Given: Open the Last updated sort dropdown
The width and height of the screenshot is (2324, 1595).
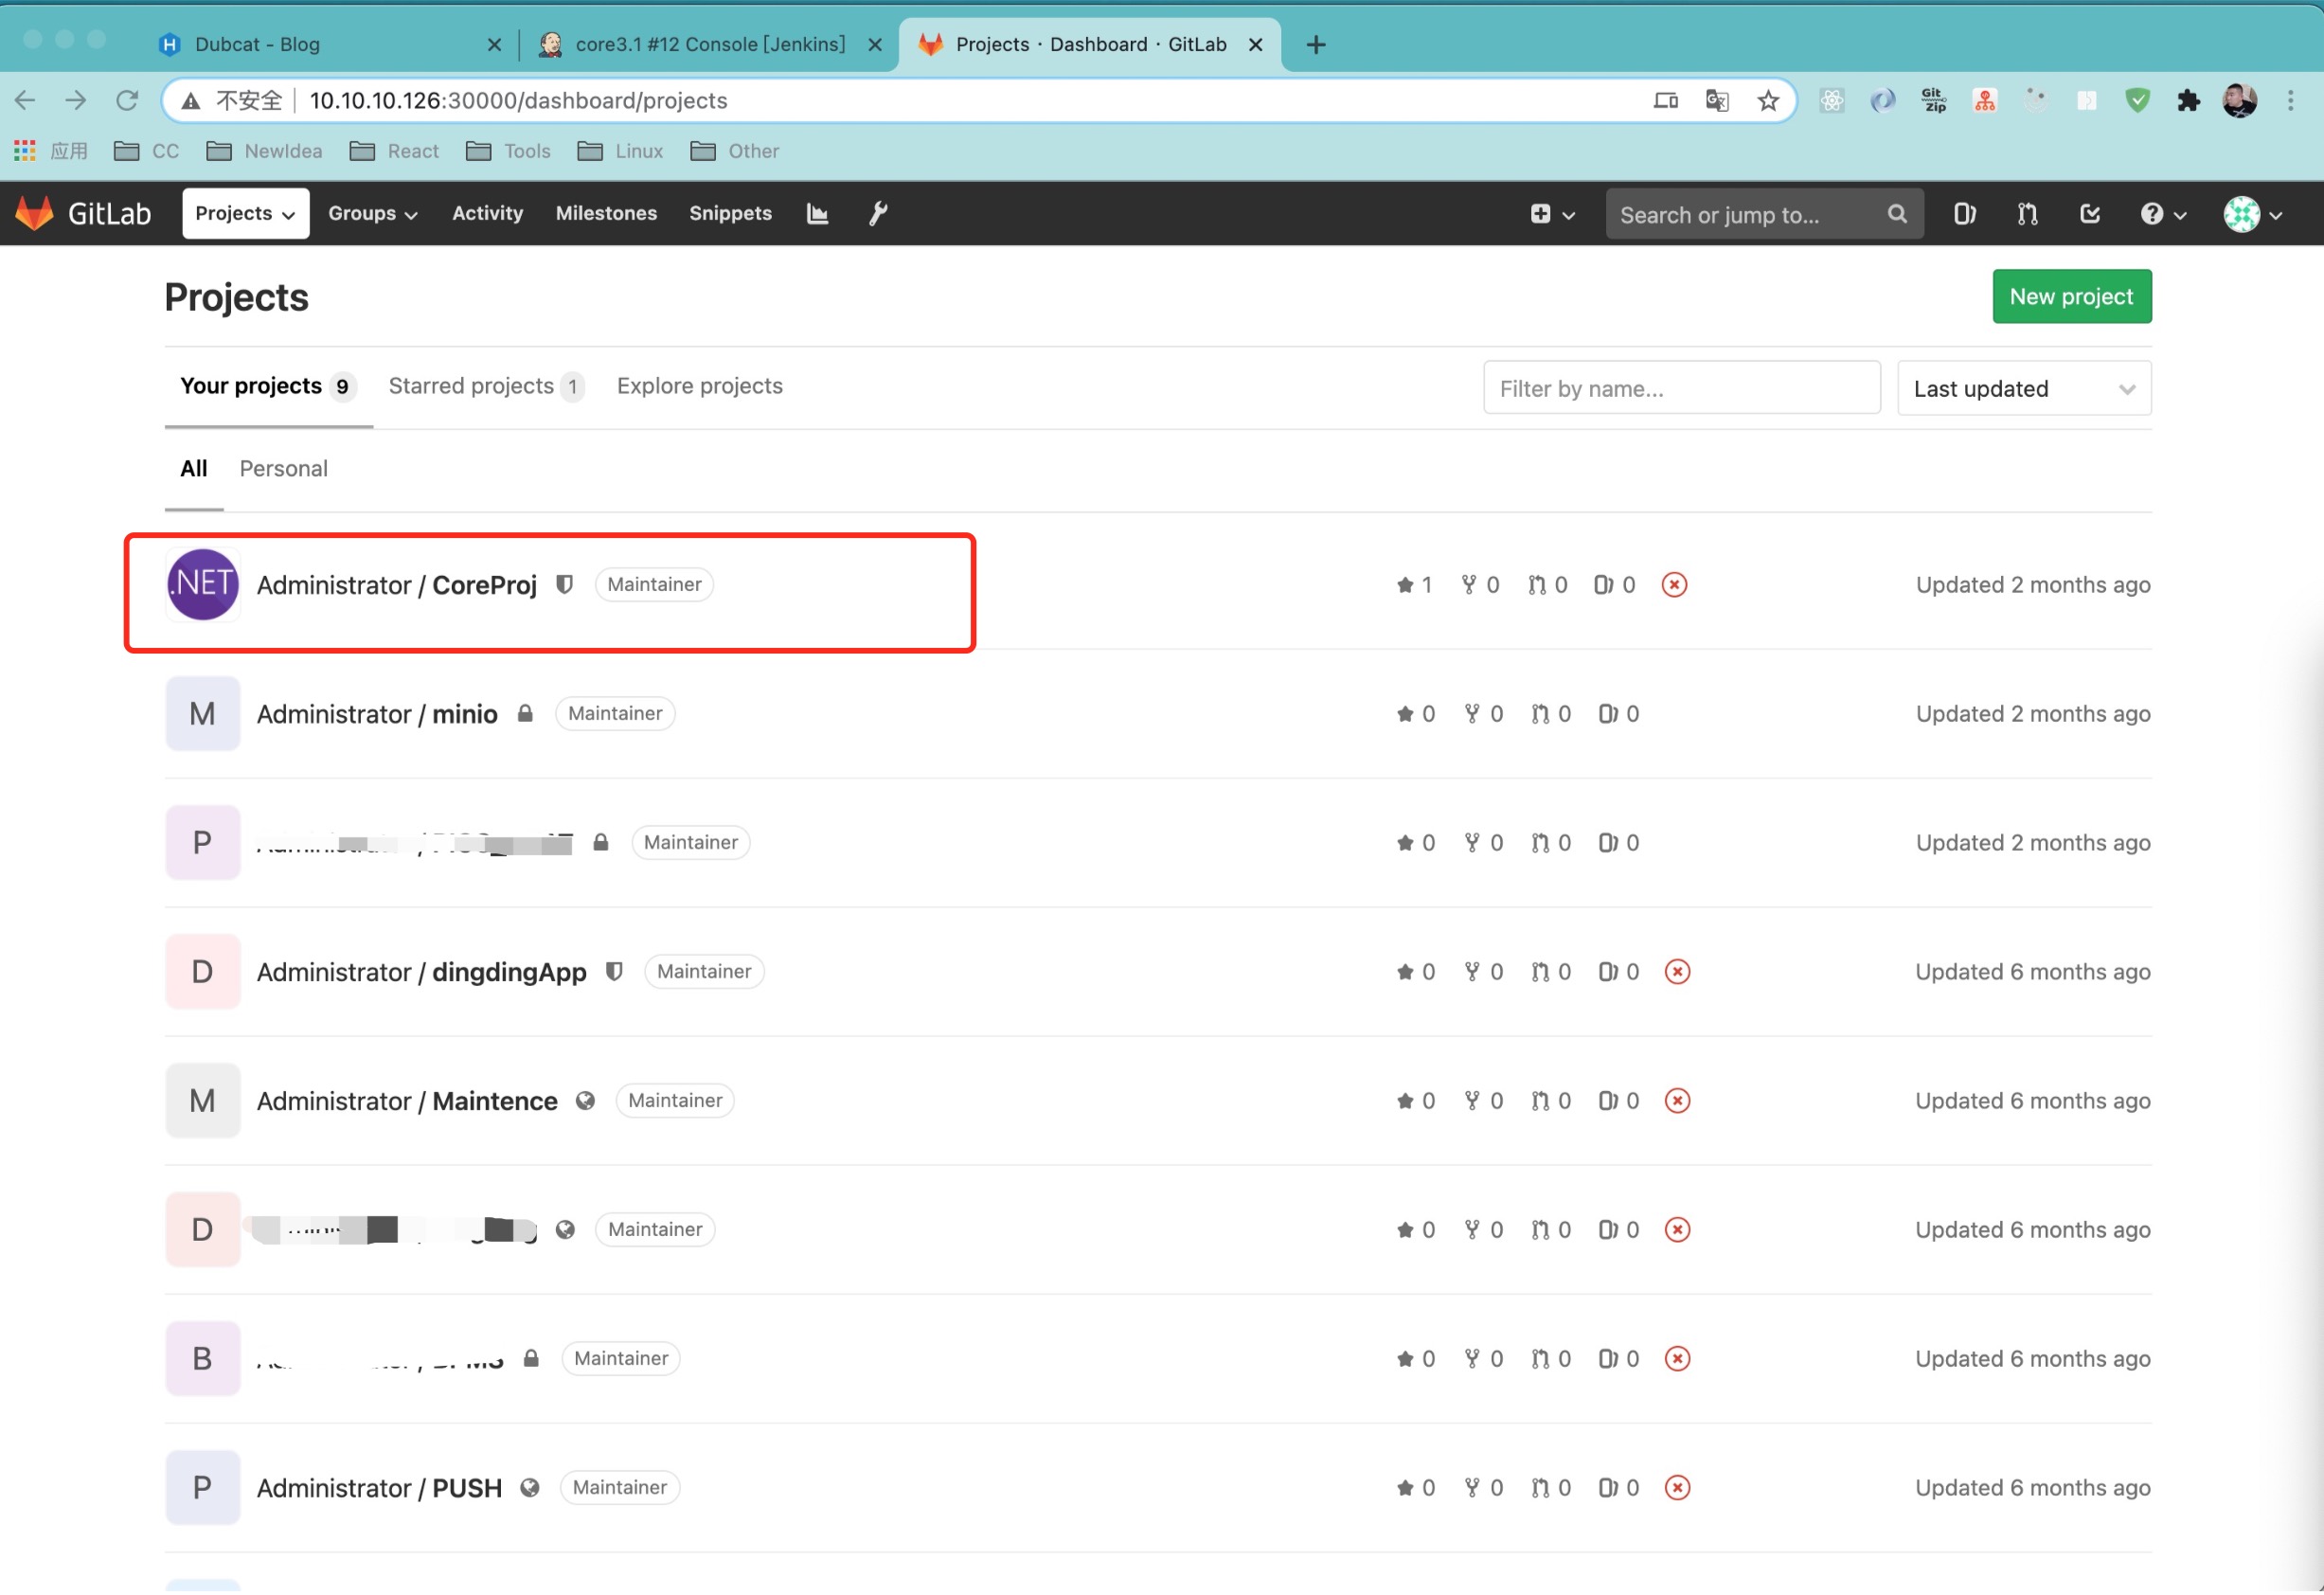Looking at the screenshot, I should coord(2023,388).
